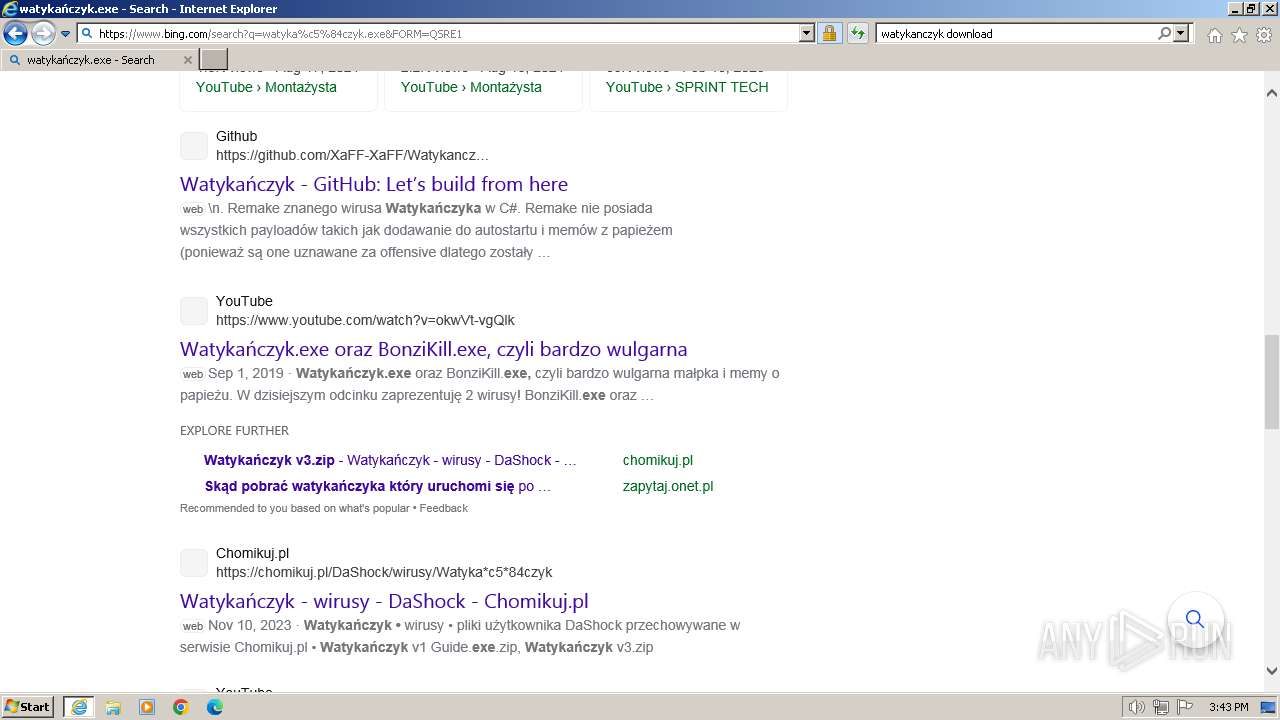Refresh the page with the green arrows

tap(857, 33)
